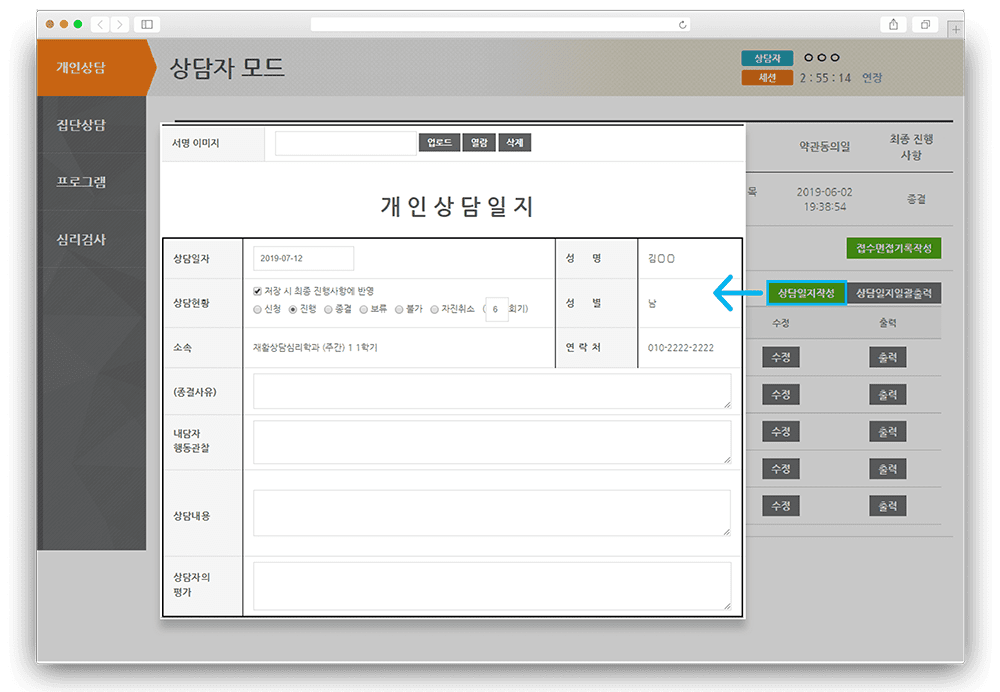This screenshot has height=692, width=1000.
Task: Select the 종결 status radio button
Action: pyautogui.click(x=328, y=309)
